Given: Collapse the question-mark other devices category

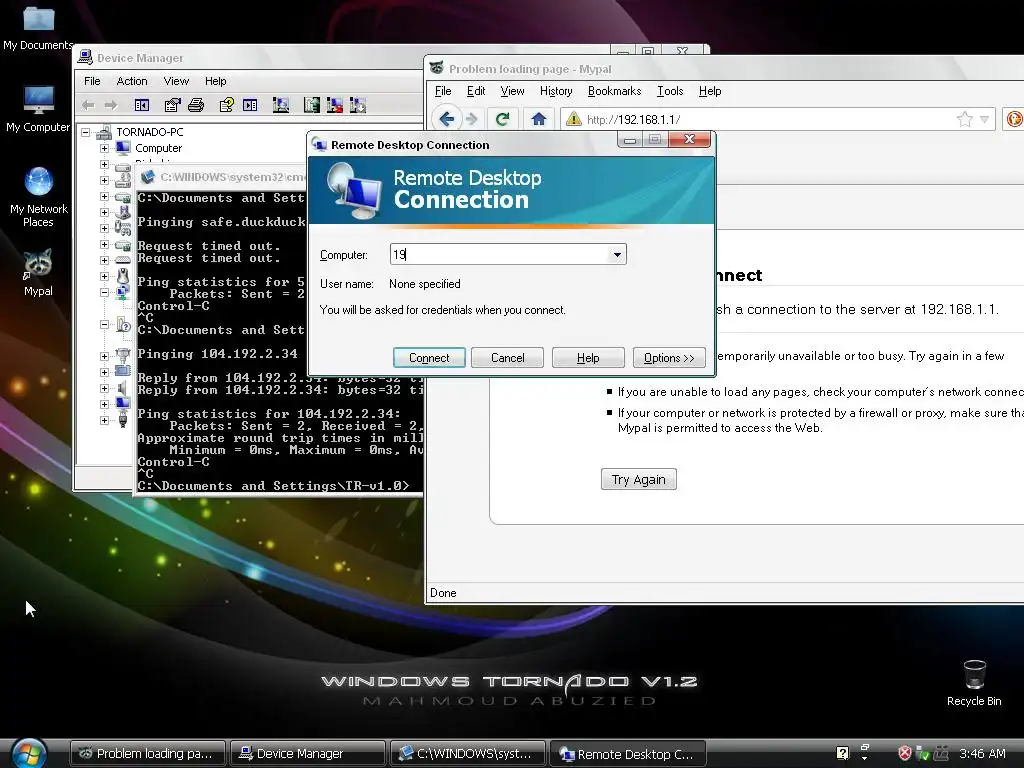Looking at the screenshot, I should pyautogui.click(x=104, y=324).
